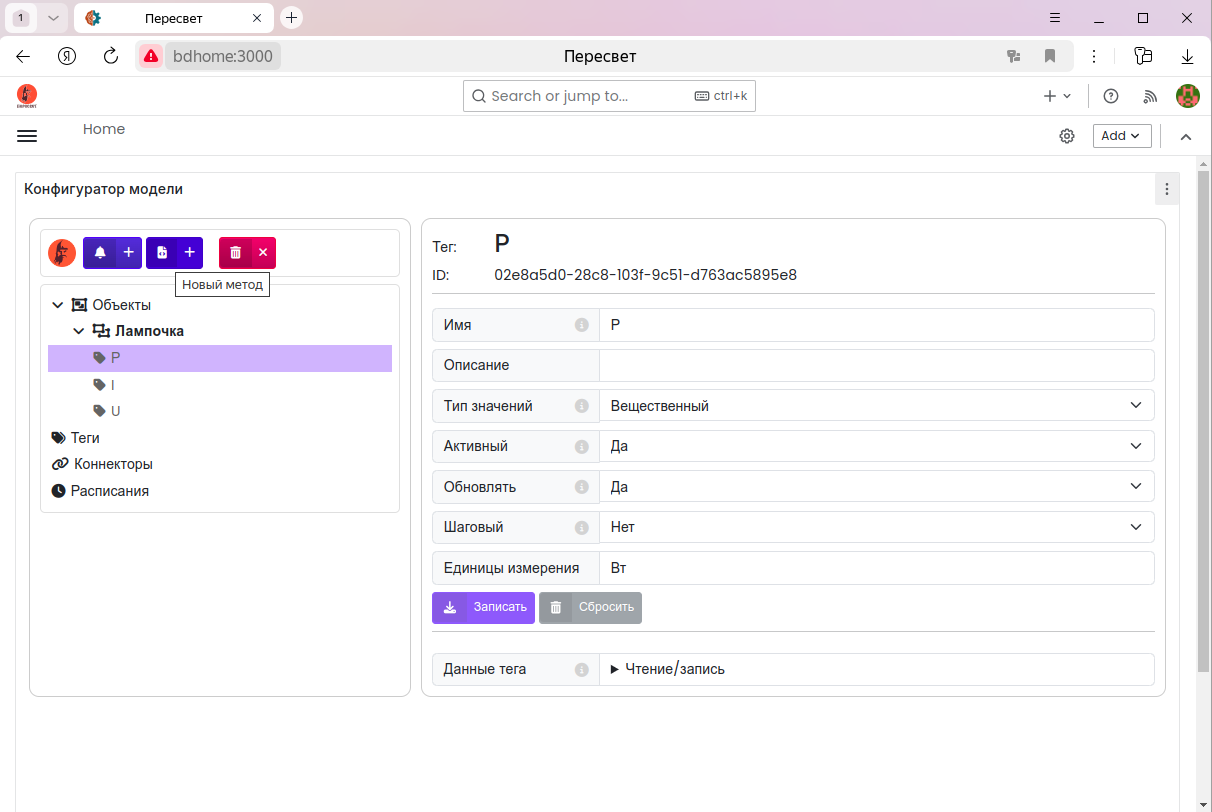
Task: Click the ID value 02e8a5d0-28c8-103f-9c51-d763ac5895e8
Action: (x=645, y=275)
